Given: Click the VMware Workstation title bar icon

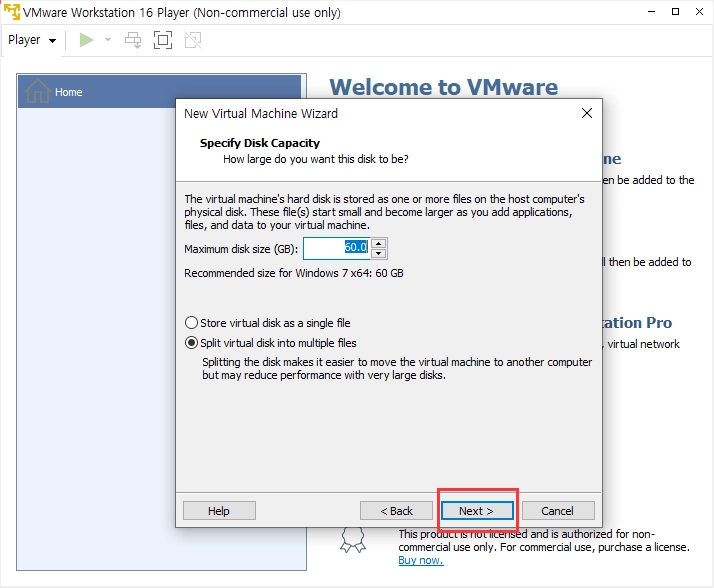Looking at the screenshot, I should pyautogui.click(x=12, y=11).
